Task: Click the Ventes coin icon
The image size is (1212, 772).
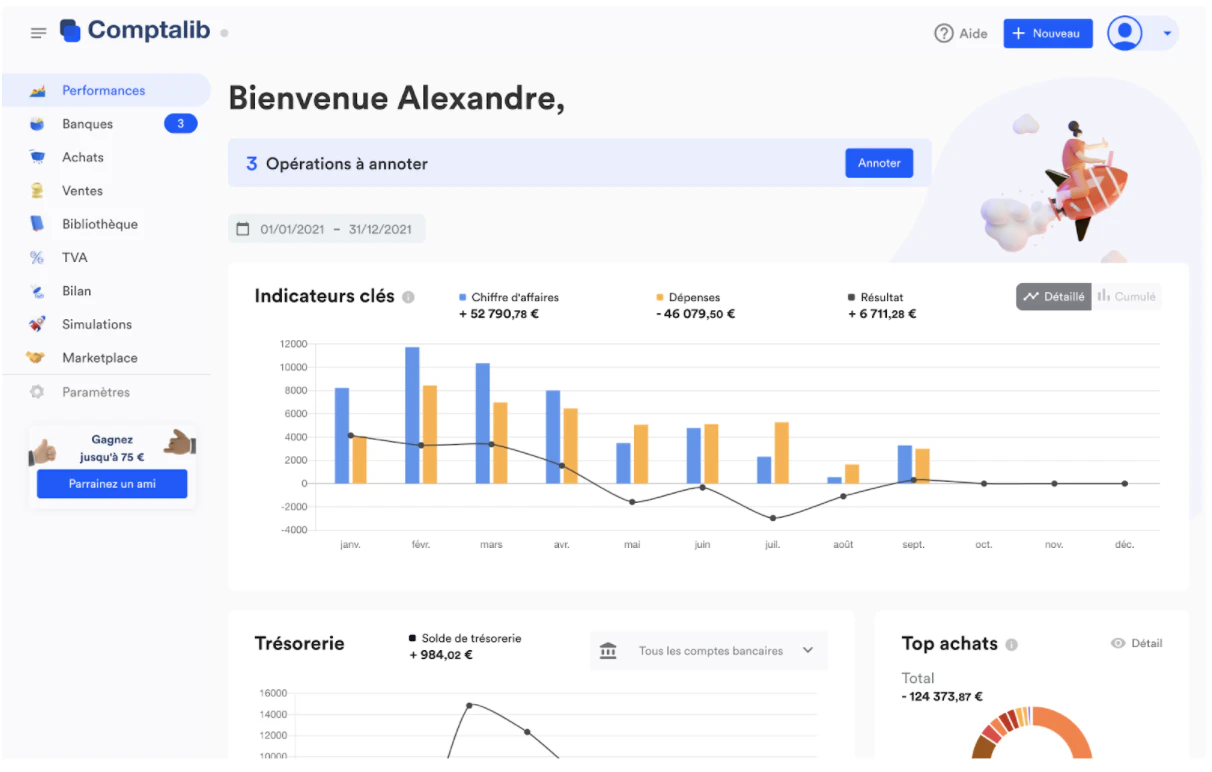Action: coord(37,190)
